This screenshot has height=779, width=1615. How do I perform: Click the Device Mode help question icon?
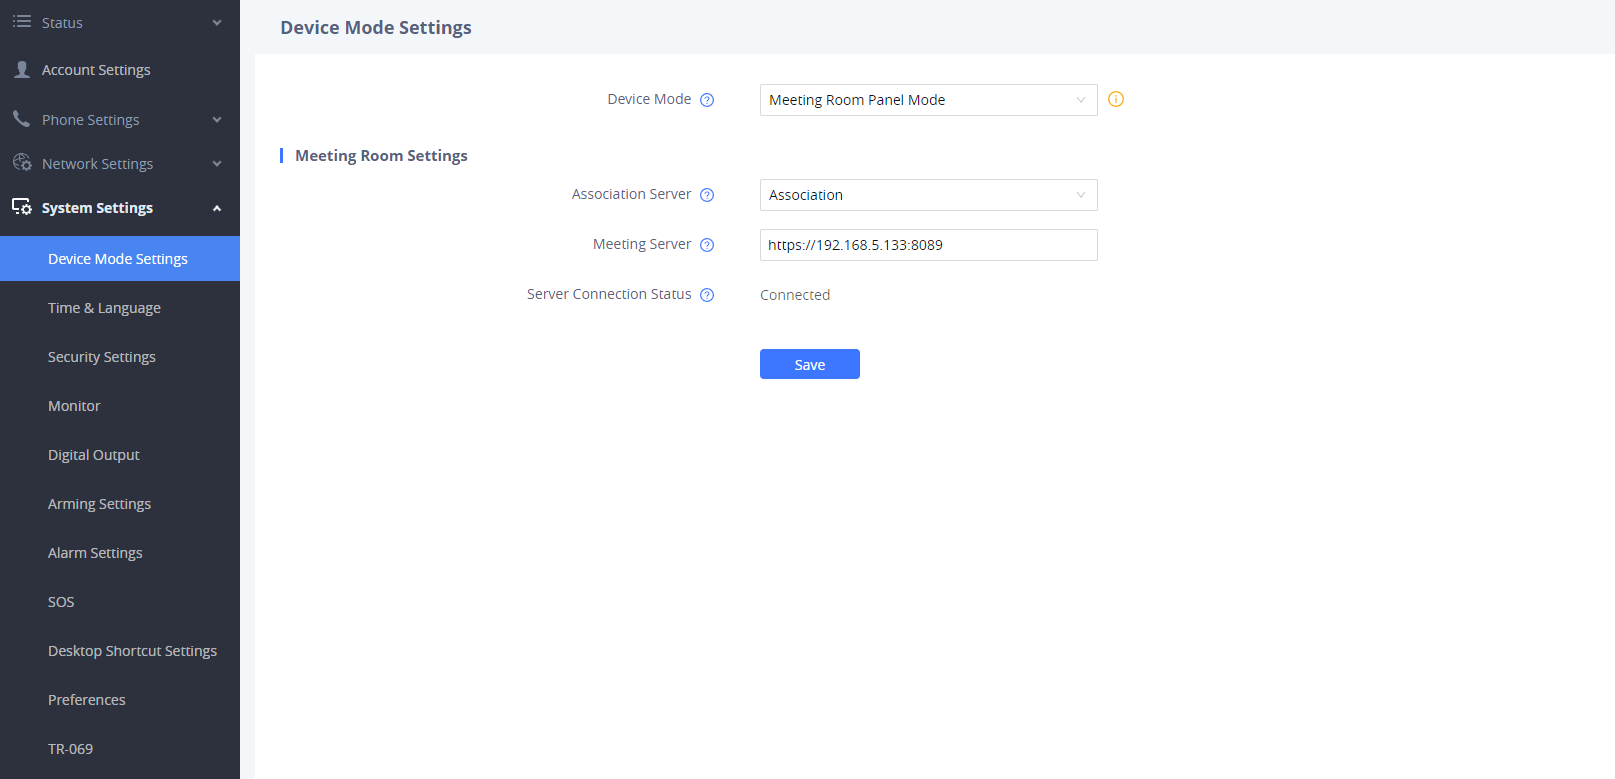(707, 100)
